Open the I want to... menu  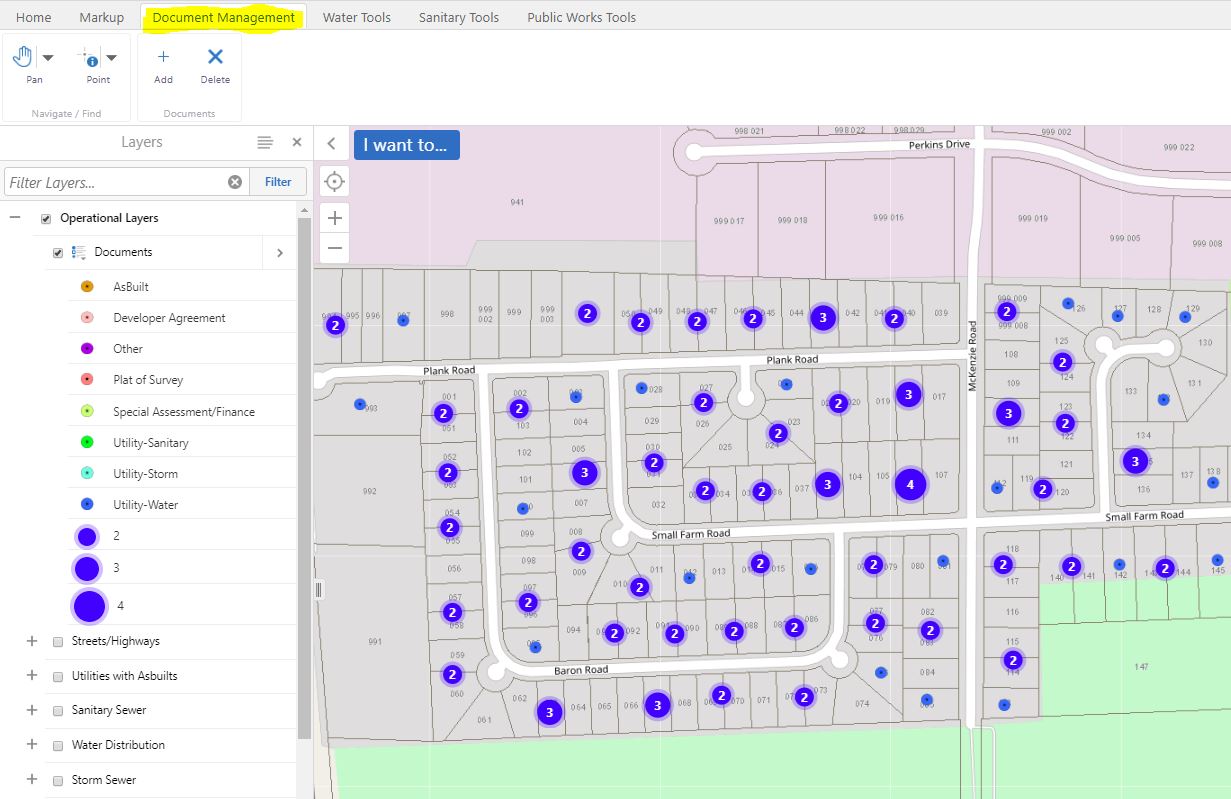coord(406,145)
